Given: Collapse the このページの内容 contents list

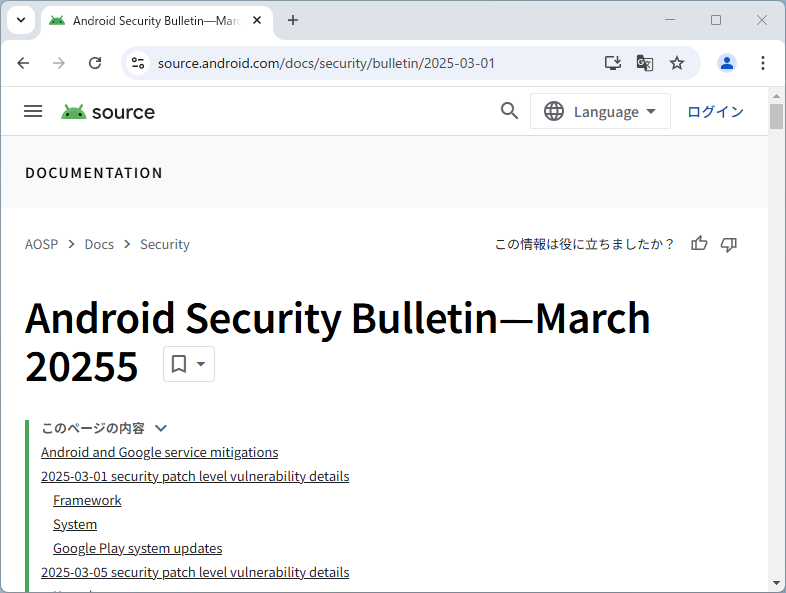Looking at the screenshot, I should 160,428.
